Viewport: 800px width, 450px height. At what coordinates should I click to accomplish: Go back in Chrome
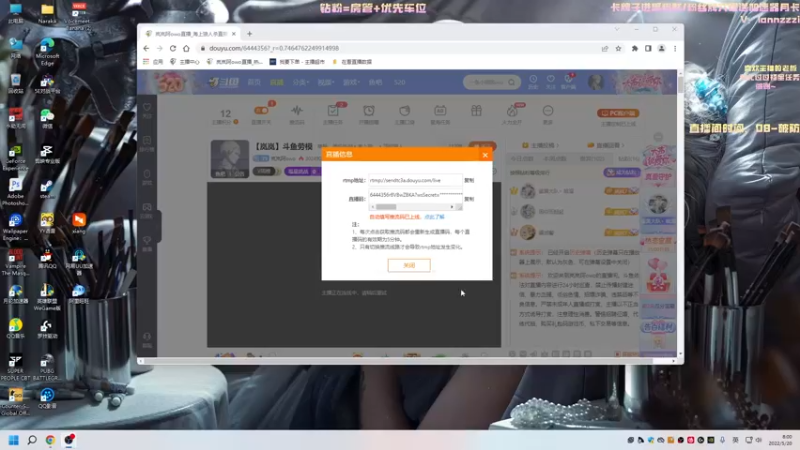coord(146,48)
